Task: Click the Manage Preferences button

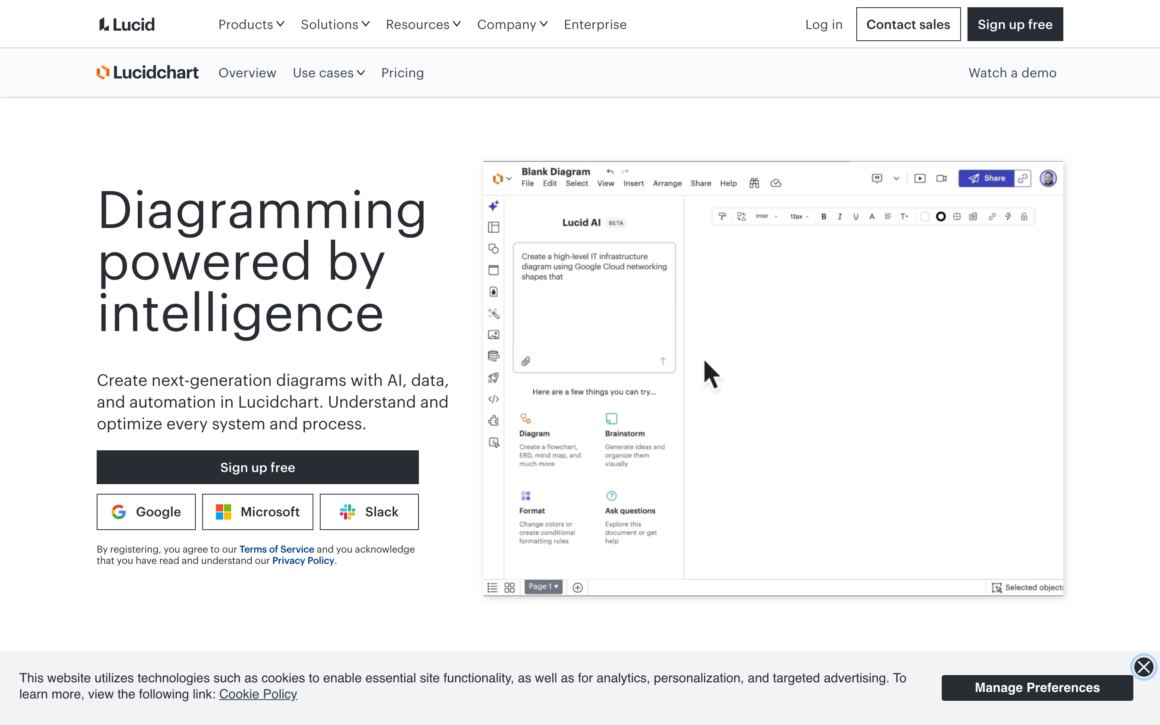Action: 1036,688
